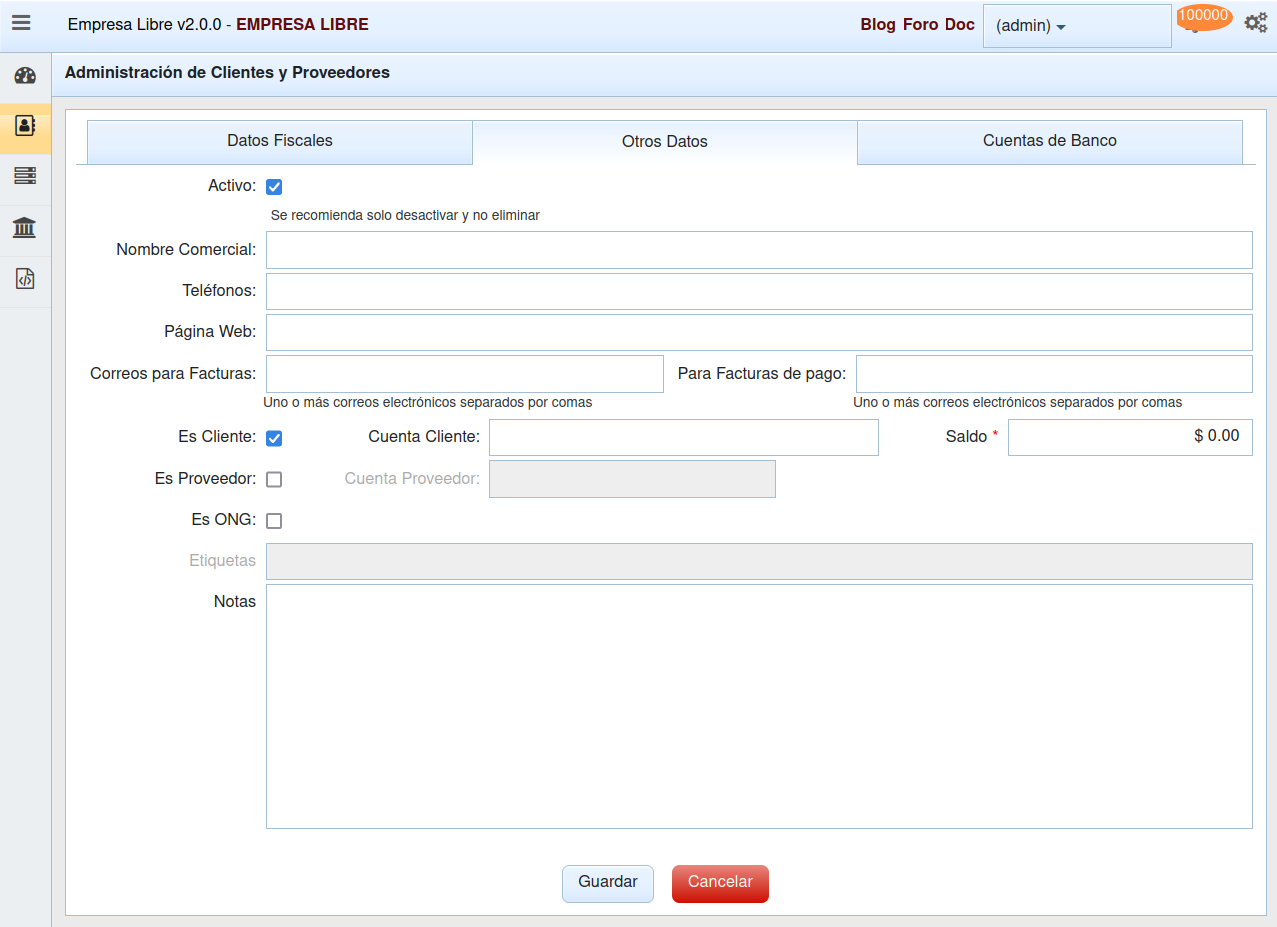Select the contacts address book sidebar icon

click(25, 126)
